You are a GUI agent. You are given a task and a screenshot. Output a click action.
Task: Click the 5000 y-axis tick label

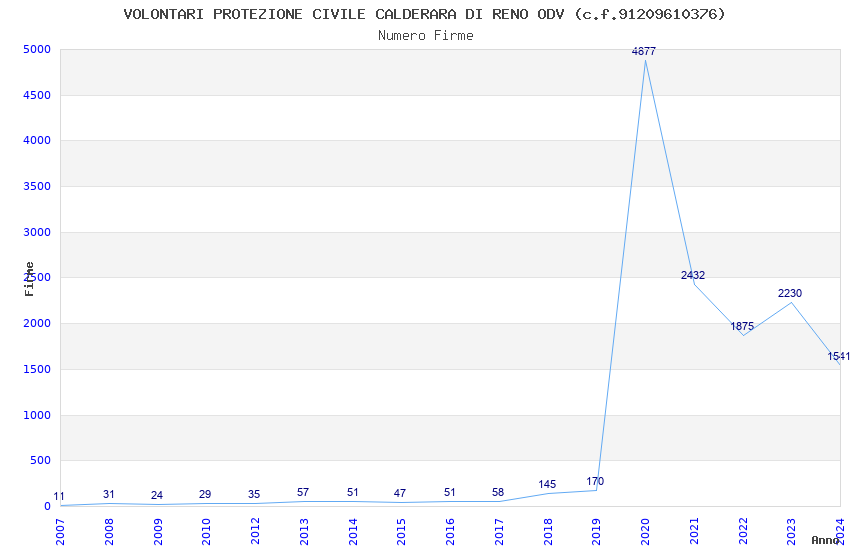(36, 49)
